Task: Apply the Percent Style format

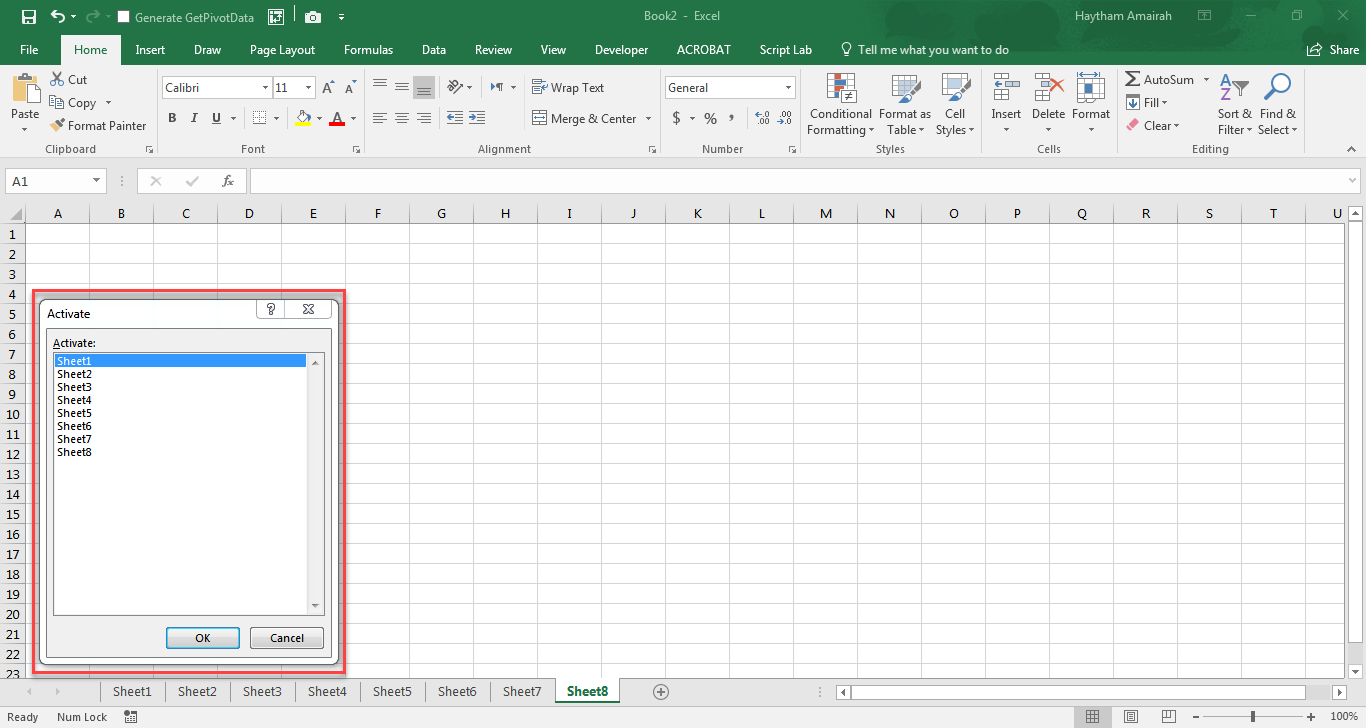Action: 709,117
